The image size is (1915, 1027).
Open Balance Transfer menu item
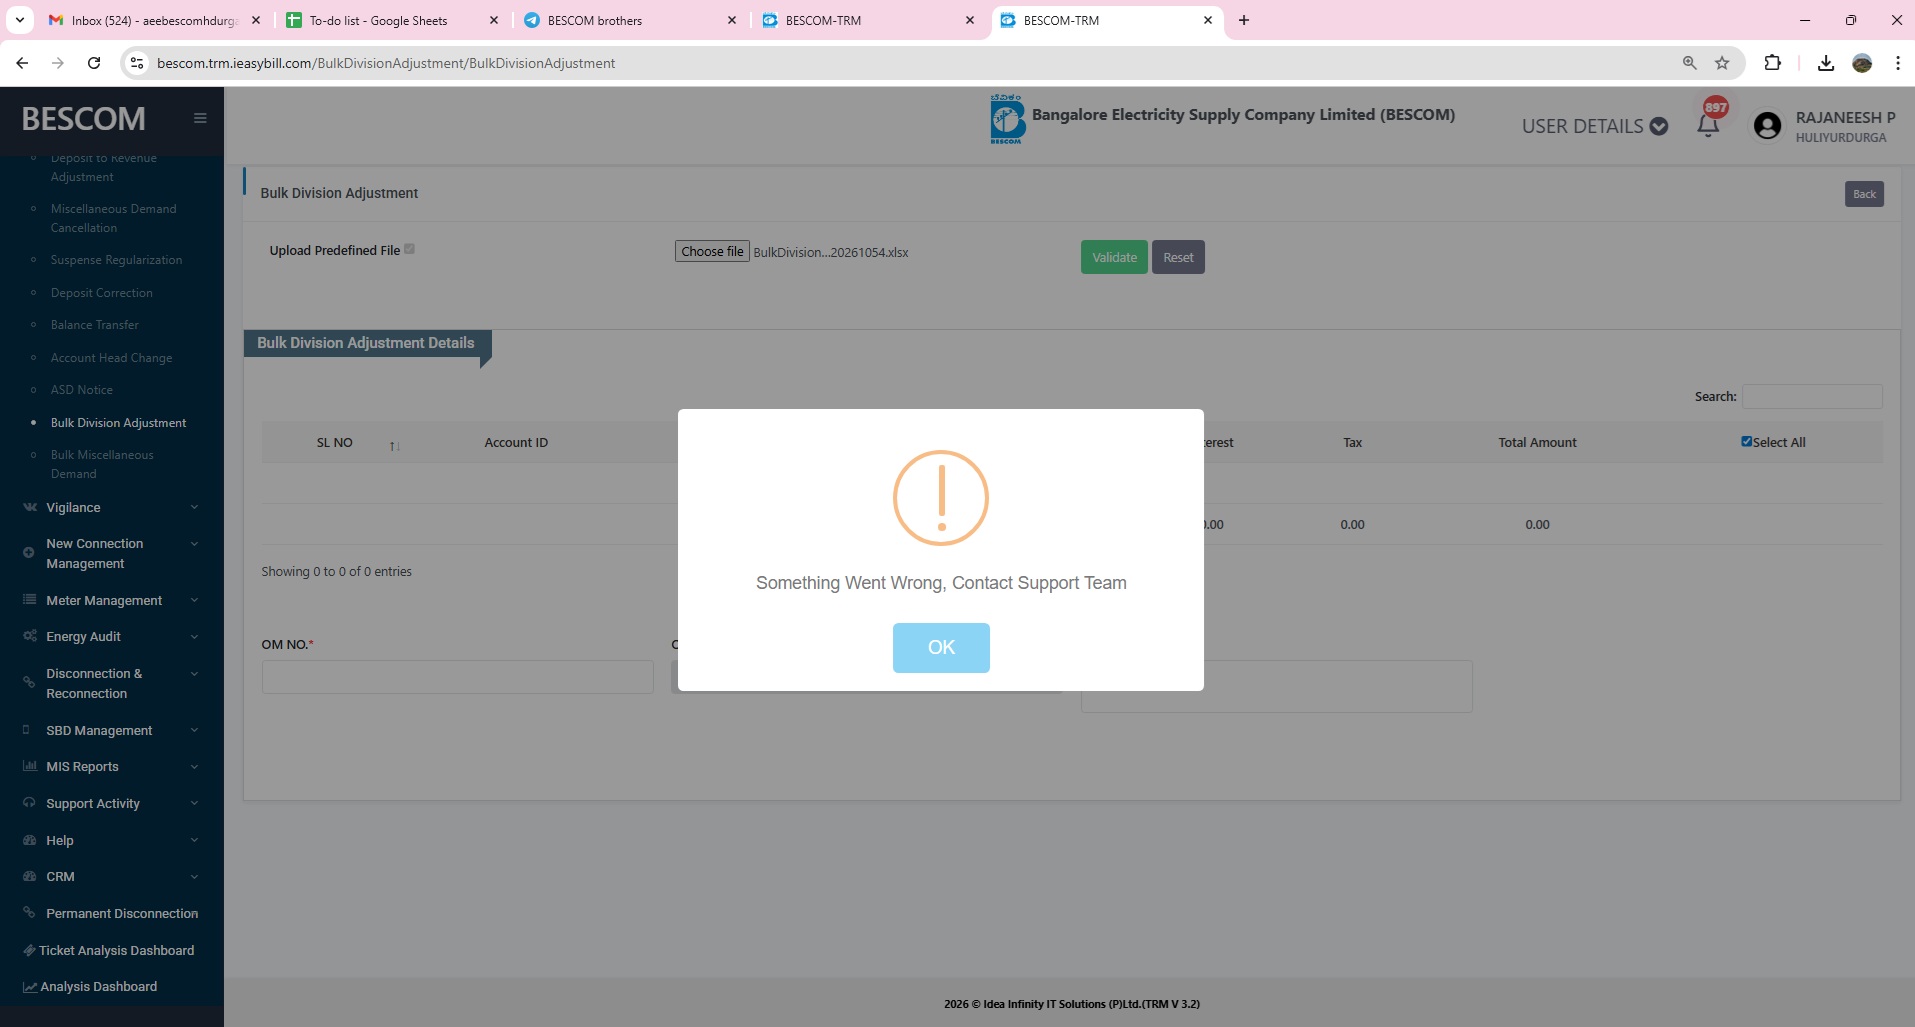coord(95,325)
